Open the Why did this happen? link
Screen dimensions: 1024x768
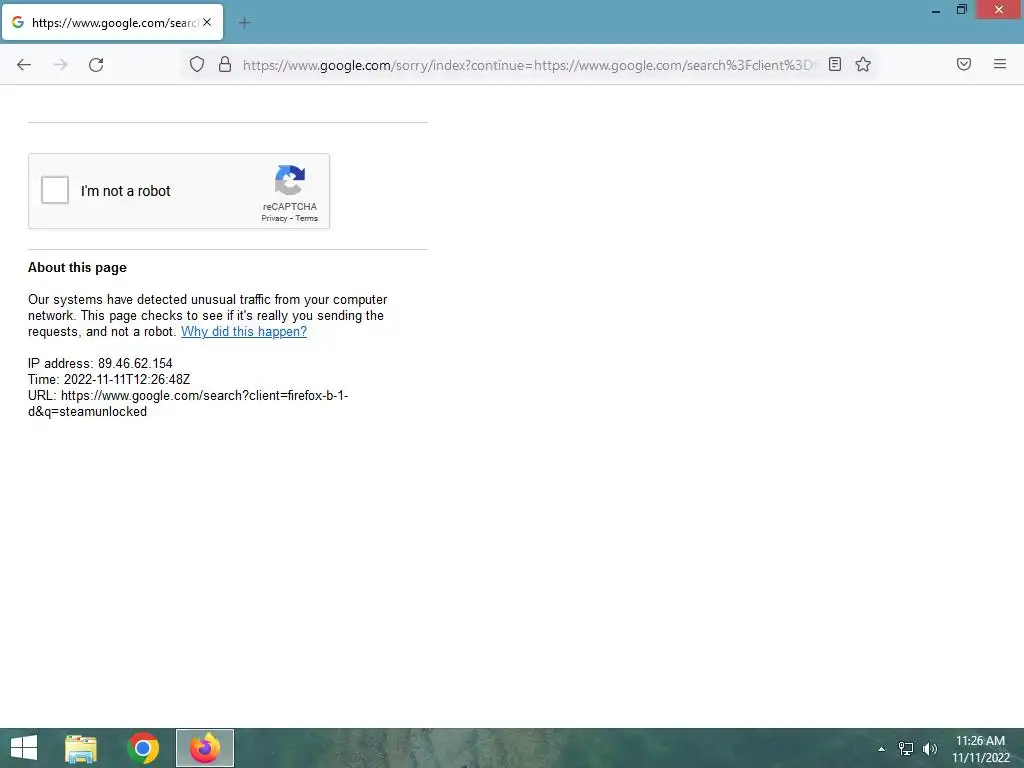(x=244, y=331)
